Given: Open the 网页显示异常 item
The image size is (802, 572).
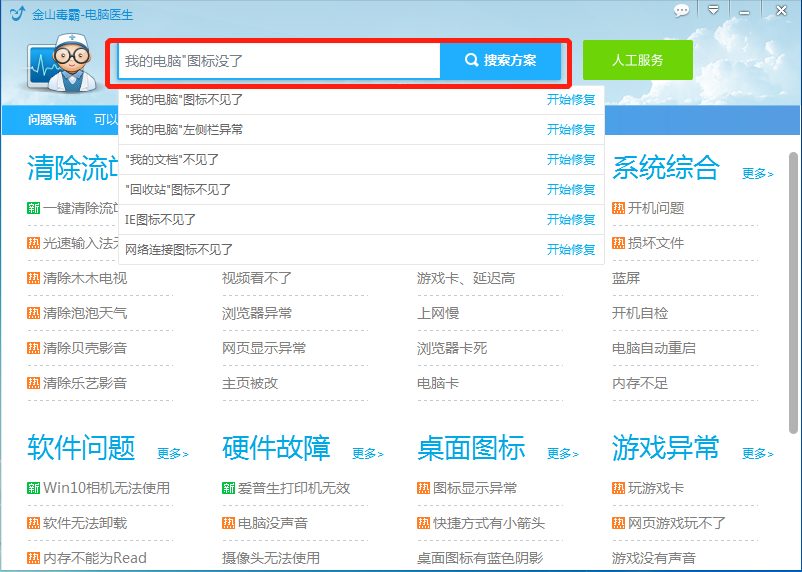Looking at the screenshot, I should click(264, 348).
